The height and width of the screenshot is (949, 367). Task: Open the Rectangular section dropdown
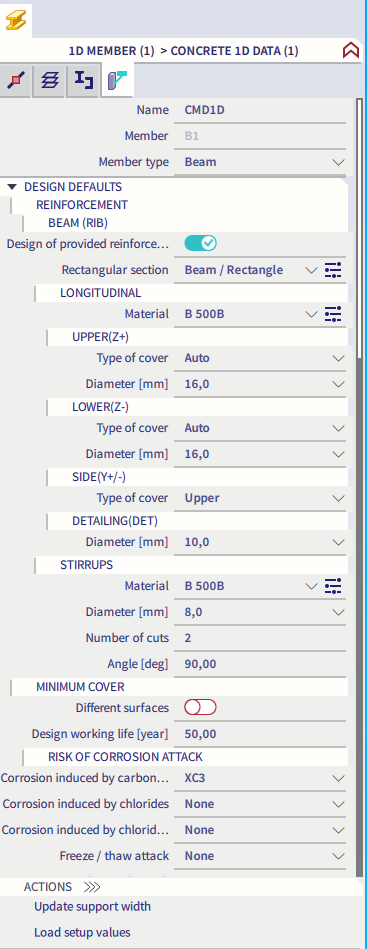tap(246, 270)
